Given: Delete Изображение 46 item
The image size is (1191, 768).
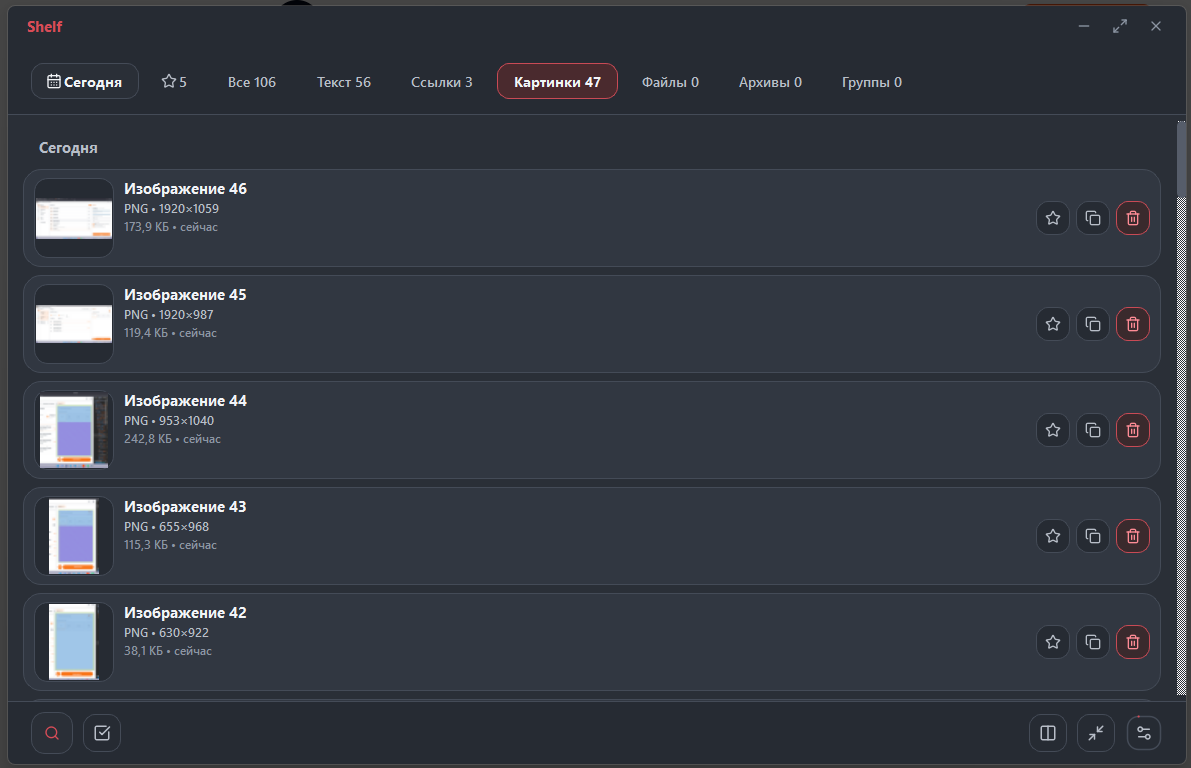Looking at the screenshot, I should pyautogui.click(x=1133, y=218).
